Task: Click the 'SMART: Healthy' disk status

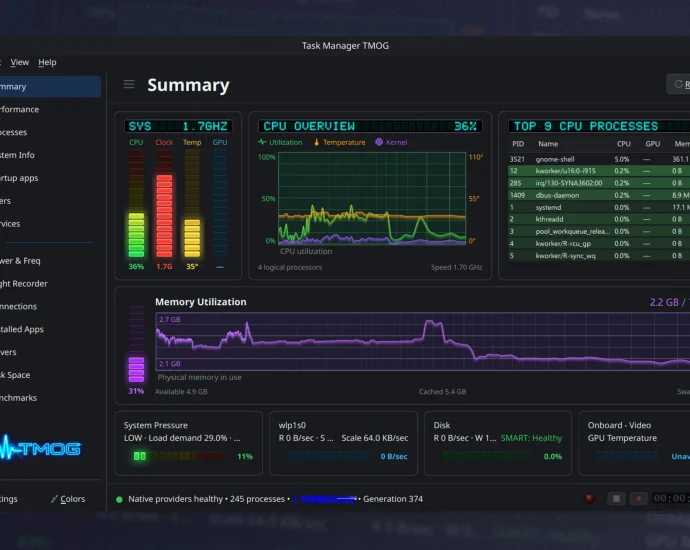Action: point(531,438)
